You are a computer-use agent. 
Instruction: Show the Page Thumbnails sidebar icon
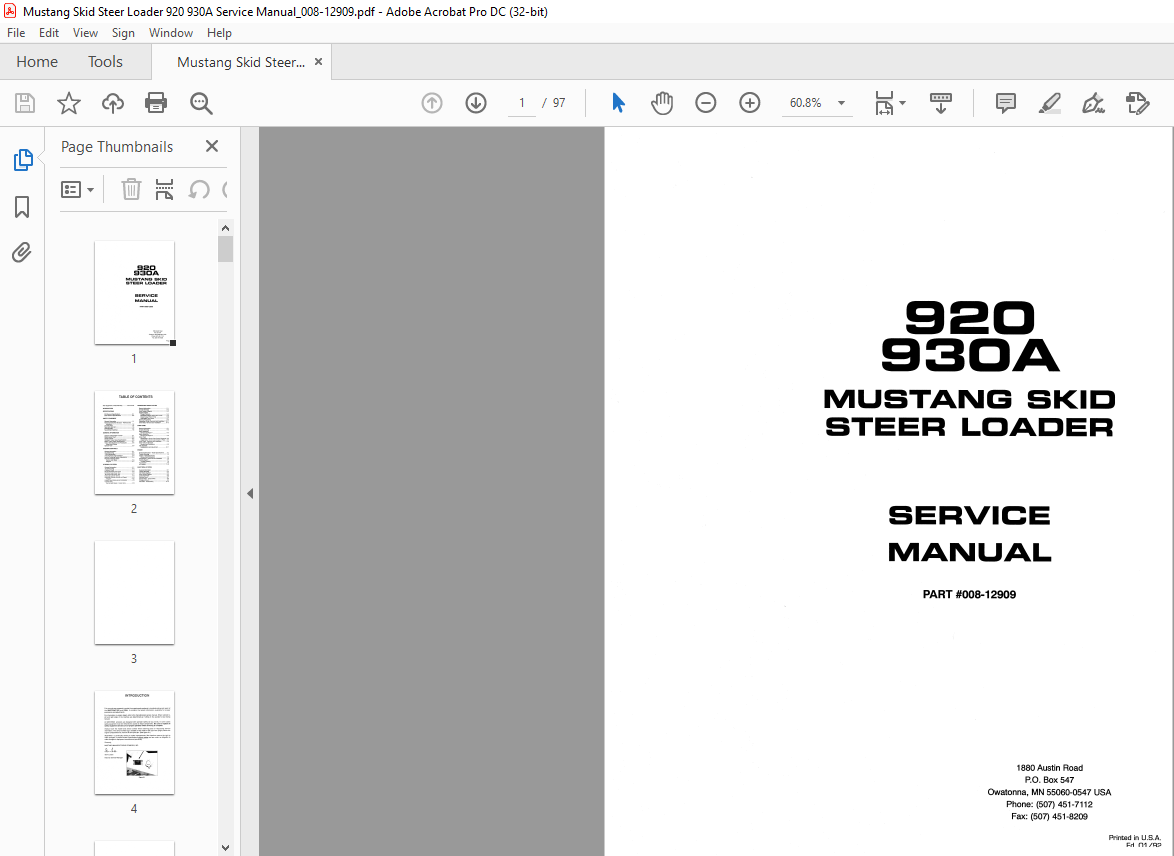coord(22,160)
